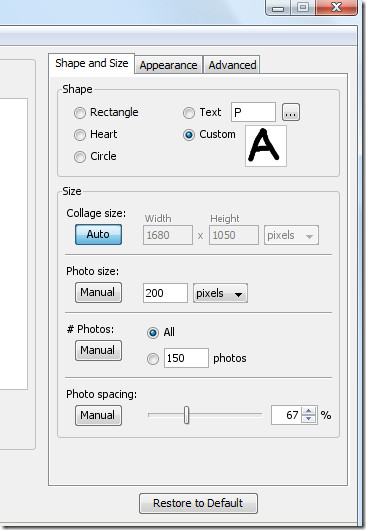The image size is (366, 530).
Task: Choose All photos radio button
Action: 153,333
